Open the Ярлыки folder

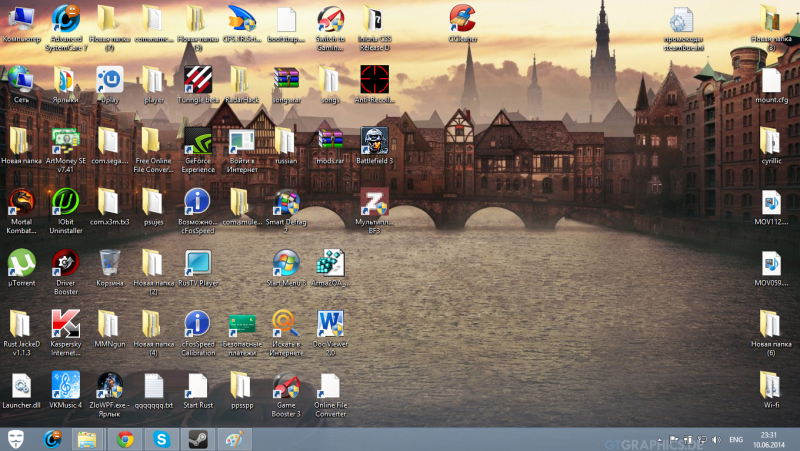pos(64,80)
